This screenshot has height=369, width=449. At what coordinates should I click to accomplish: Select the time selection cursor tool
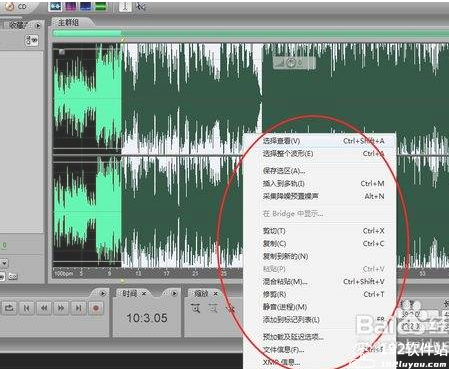point(125,6)
